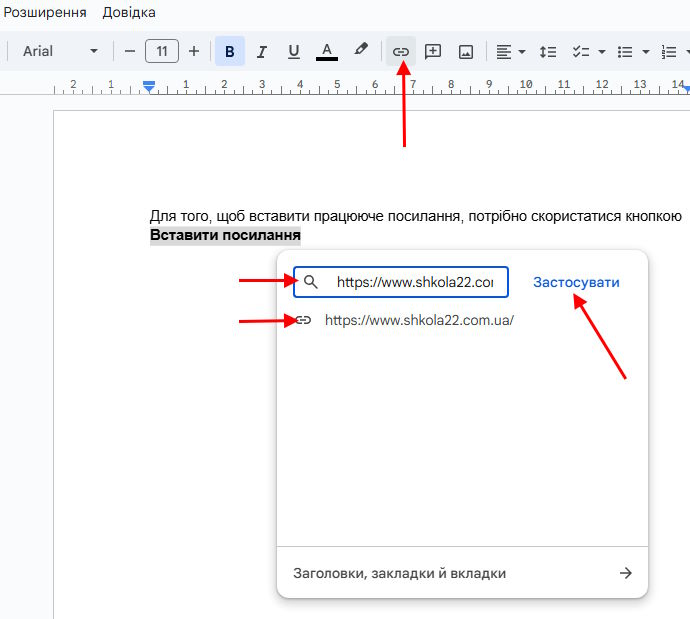Open the text color picker
The image size is (690, 619).
click(326, 51)
